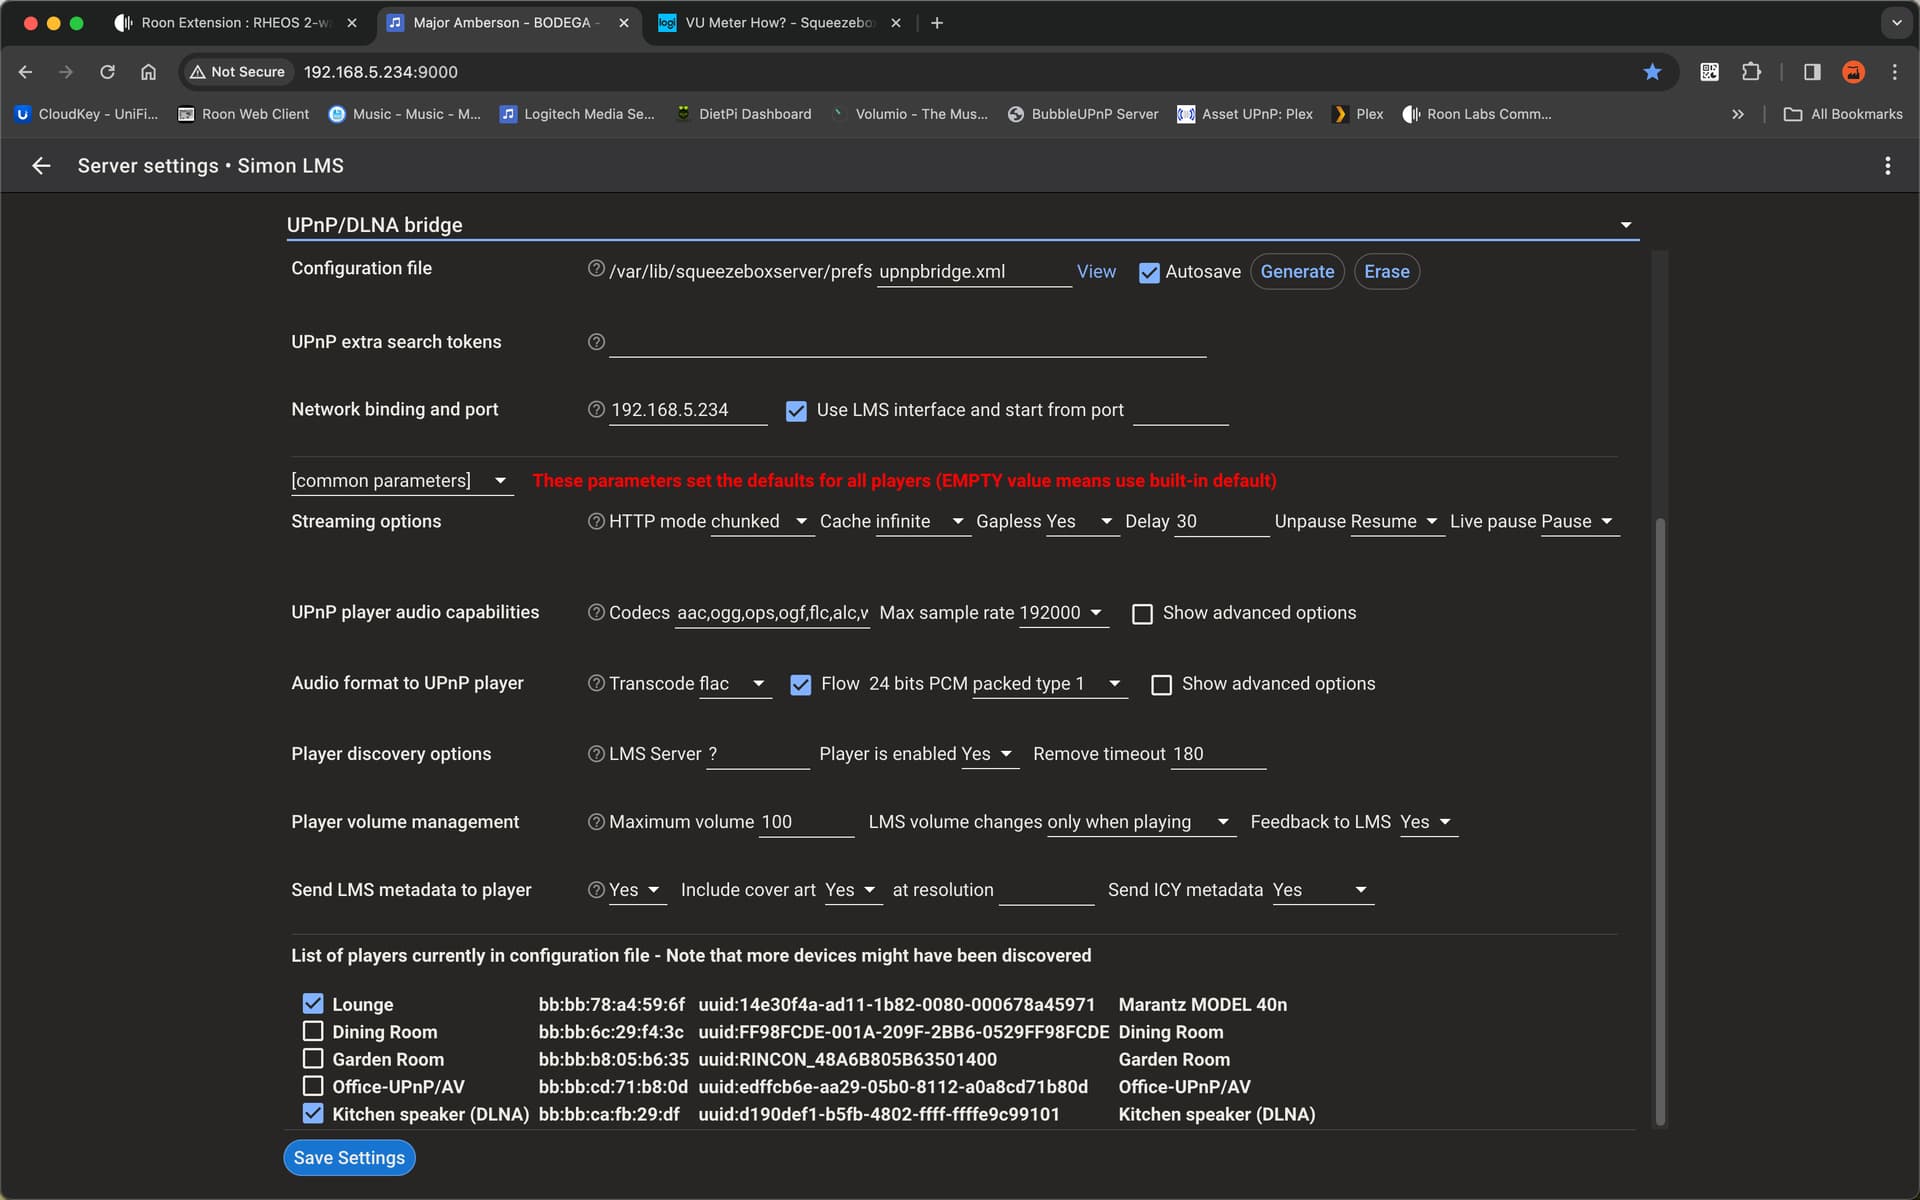Open Cache infinite dropdown
The height and width of the screenshot is (1200, 1920).
coord(922,521)
